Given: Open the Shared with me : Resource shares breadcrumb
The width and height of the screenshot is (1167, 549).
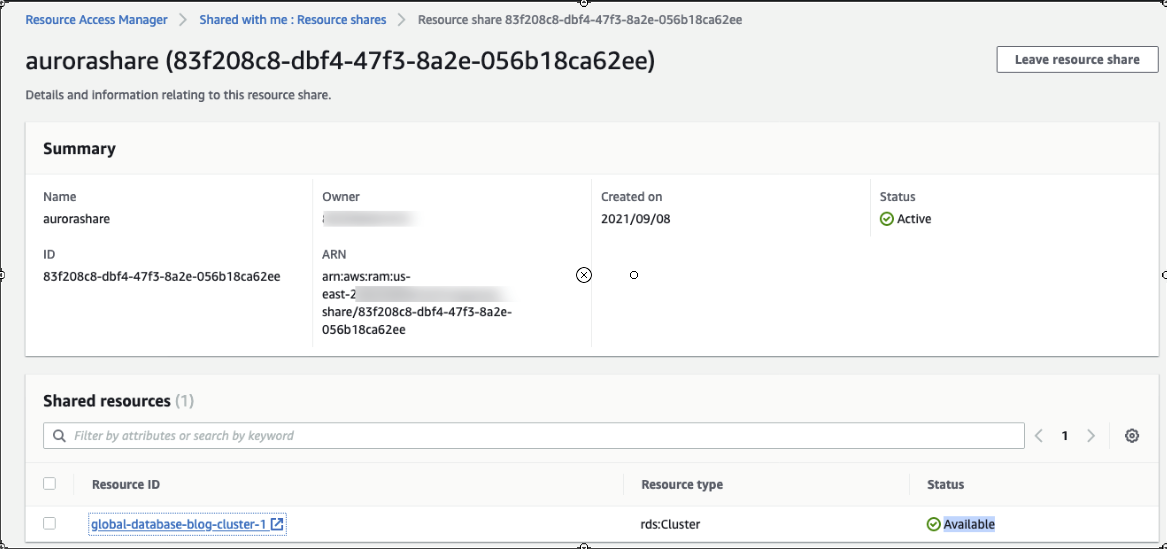Looking at the screenshot, I should 292,20.
